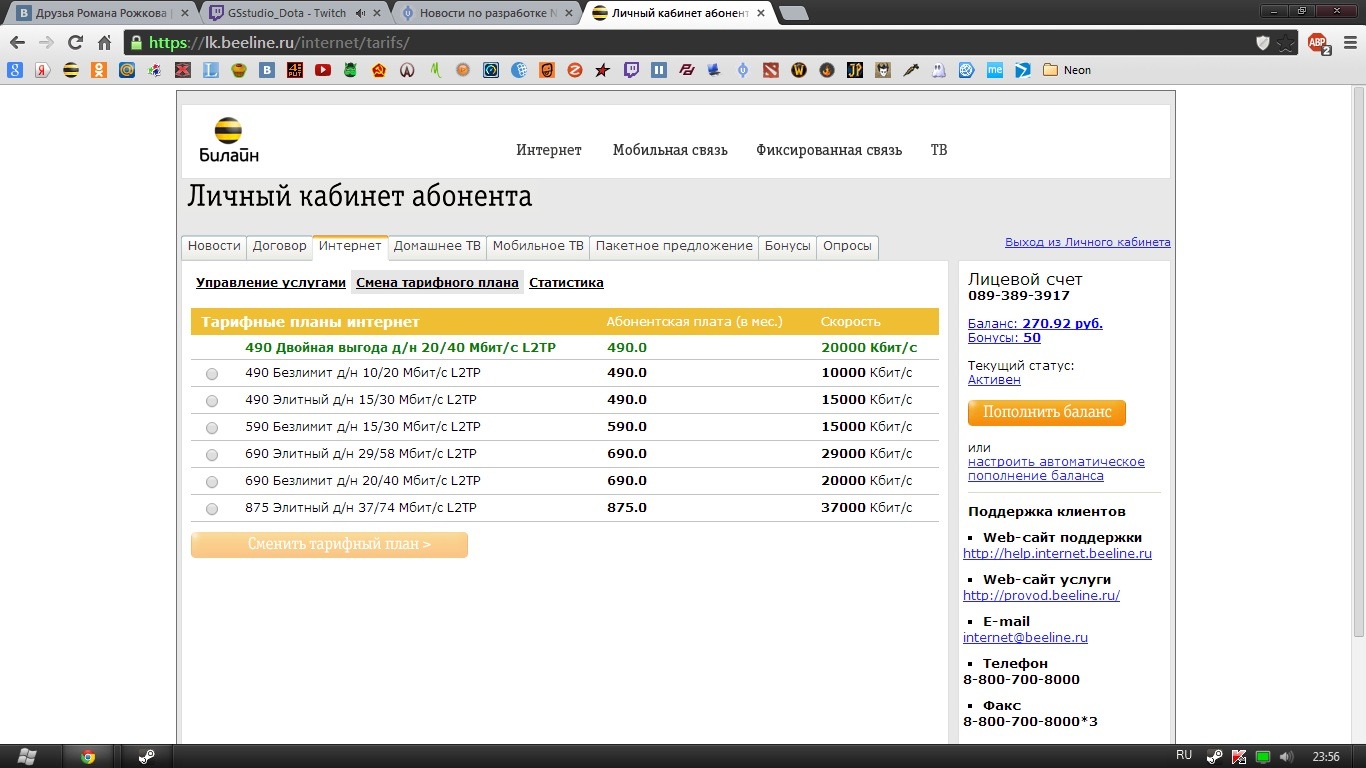1366x768 pixels.
Task: Open the provod.beeline.ru link
Action: pos(1041,596)
